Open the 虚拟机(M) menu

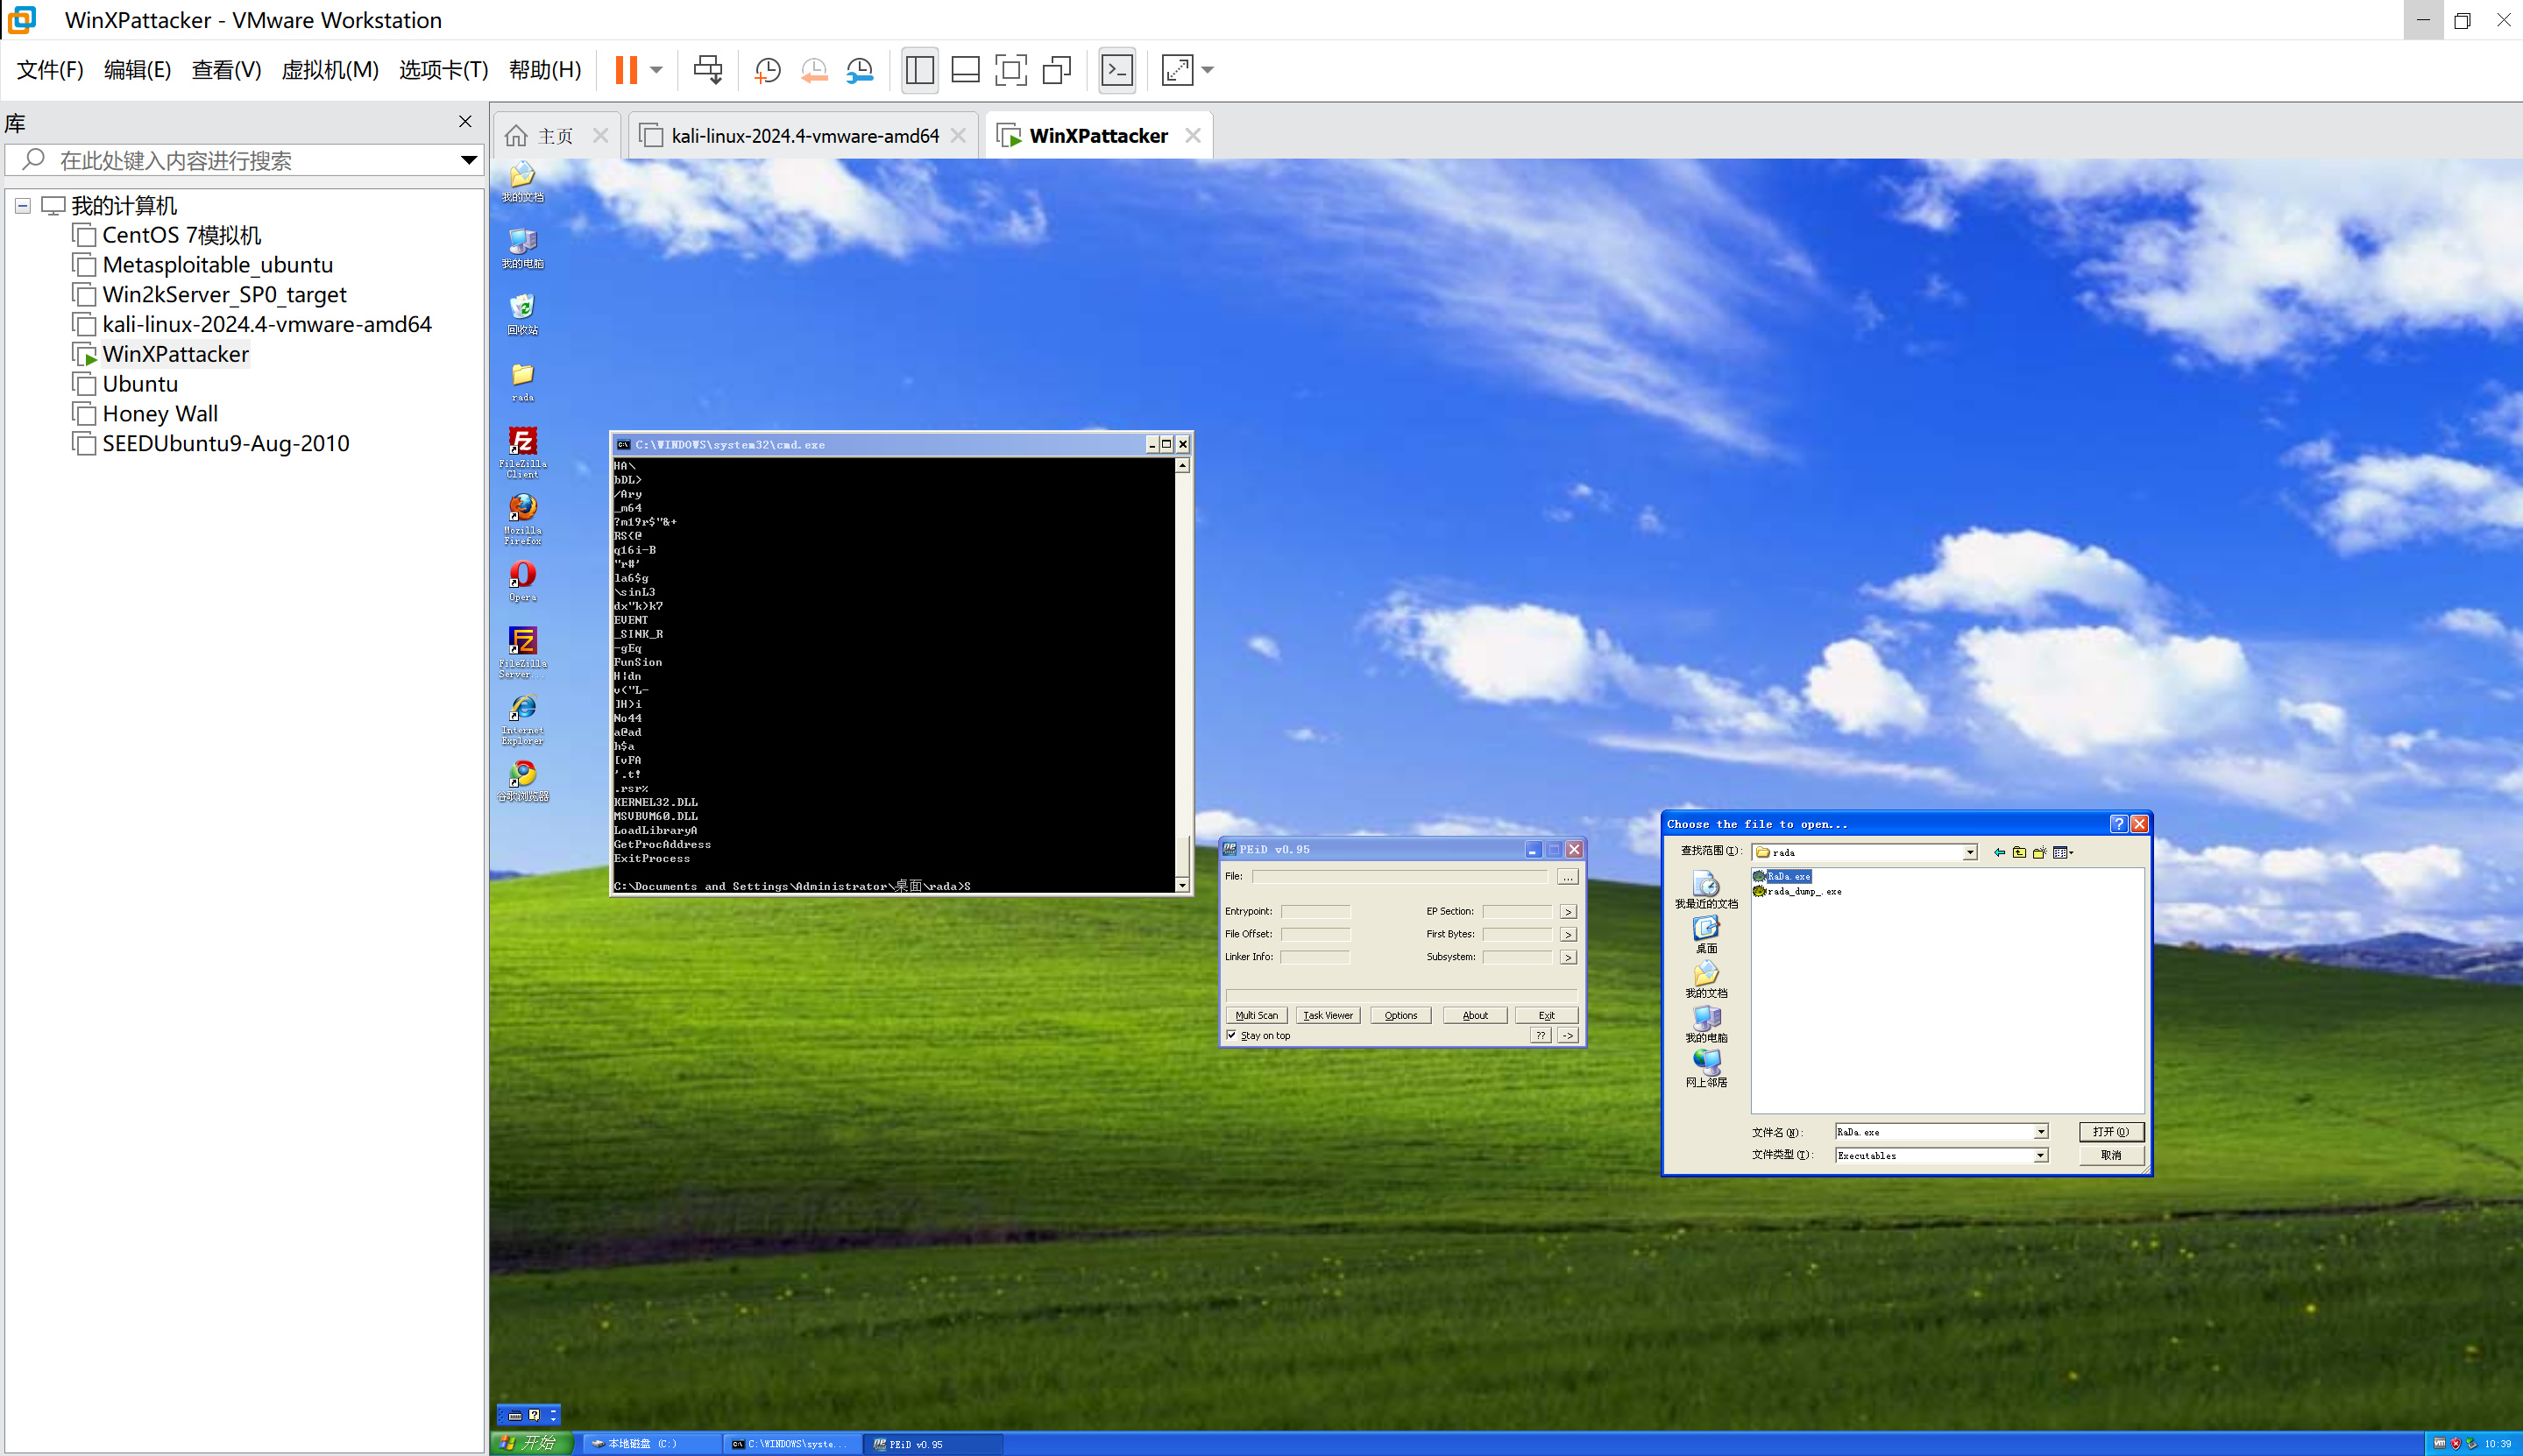click(330, 70)
